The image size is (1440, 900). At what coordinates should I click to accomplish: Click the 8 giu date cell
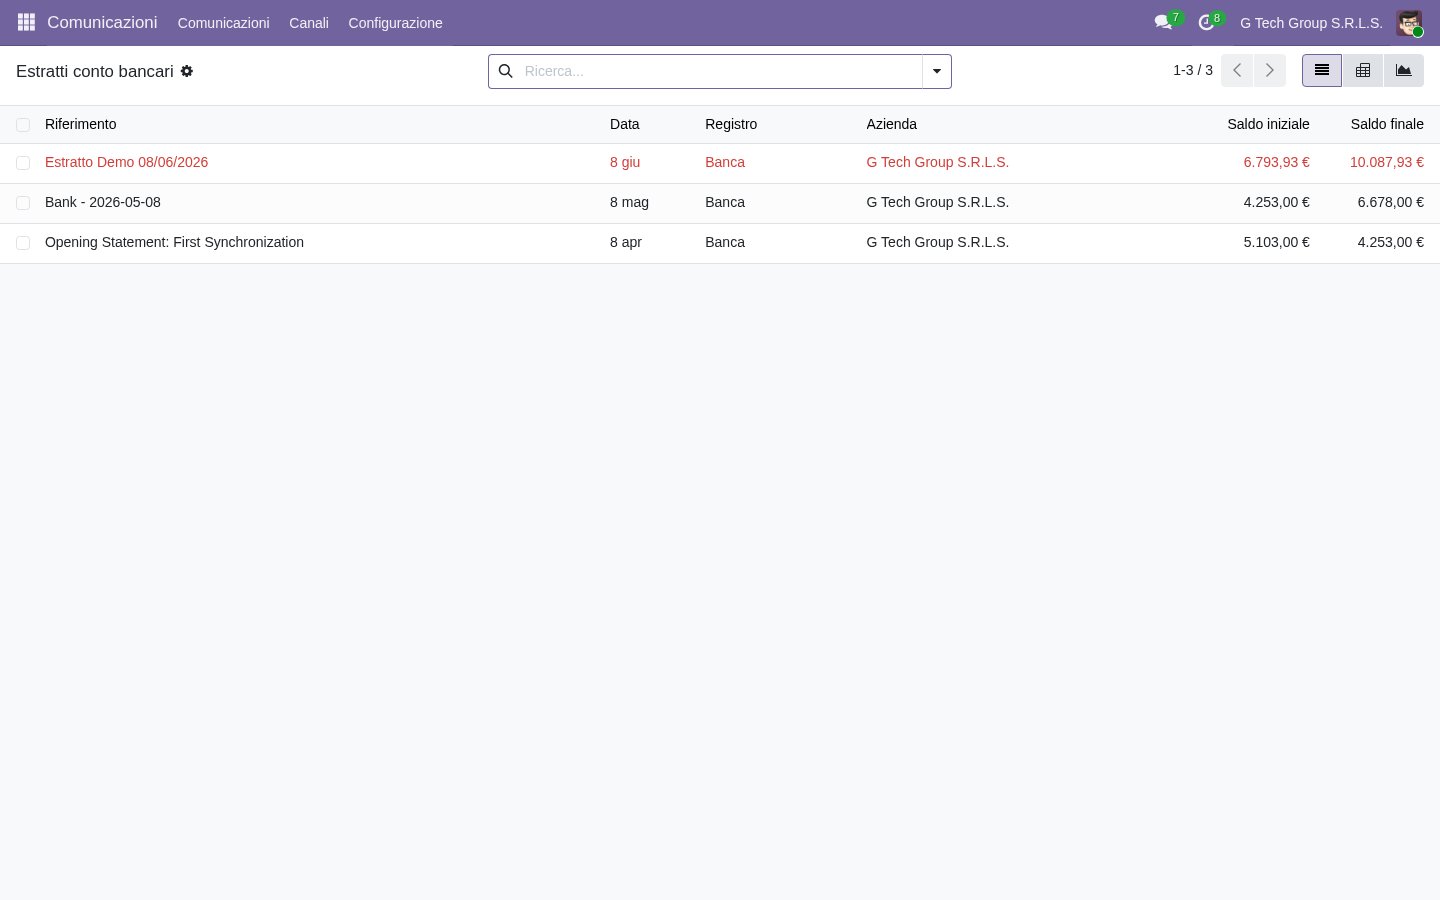click(625, 162)
